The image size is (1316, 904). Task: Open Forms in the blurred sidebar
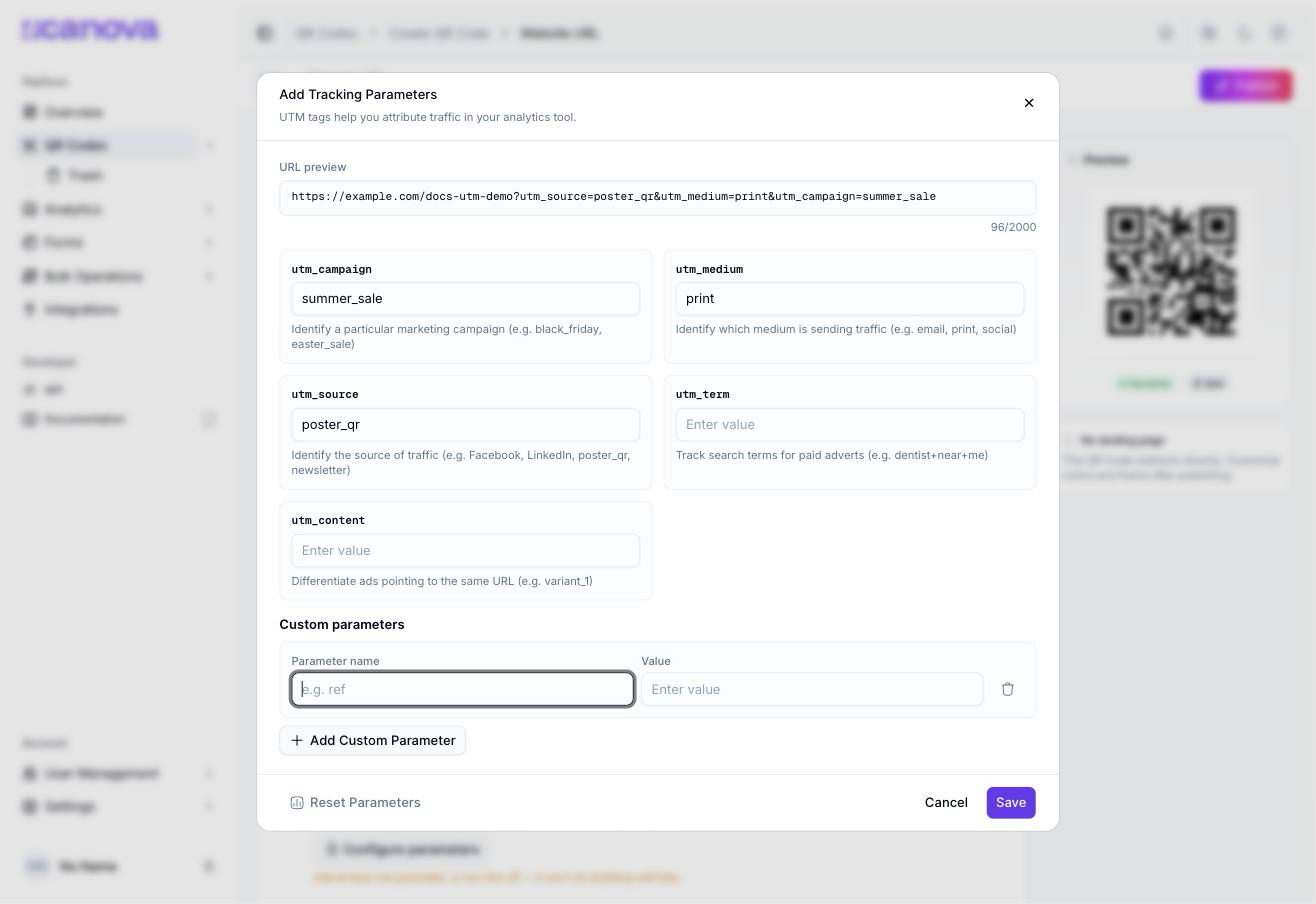pyautogui.click(x=64, y=242)
